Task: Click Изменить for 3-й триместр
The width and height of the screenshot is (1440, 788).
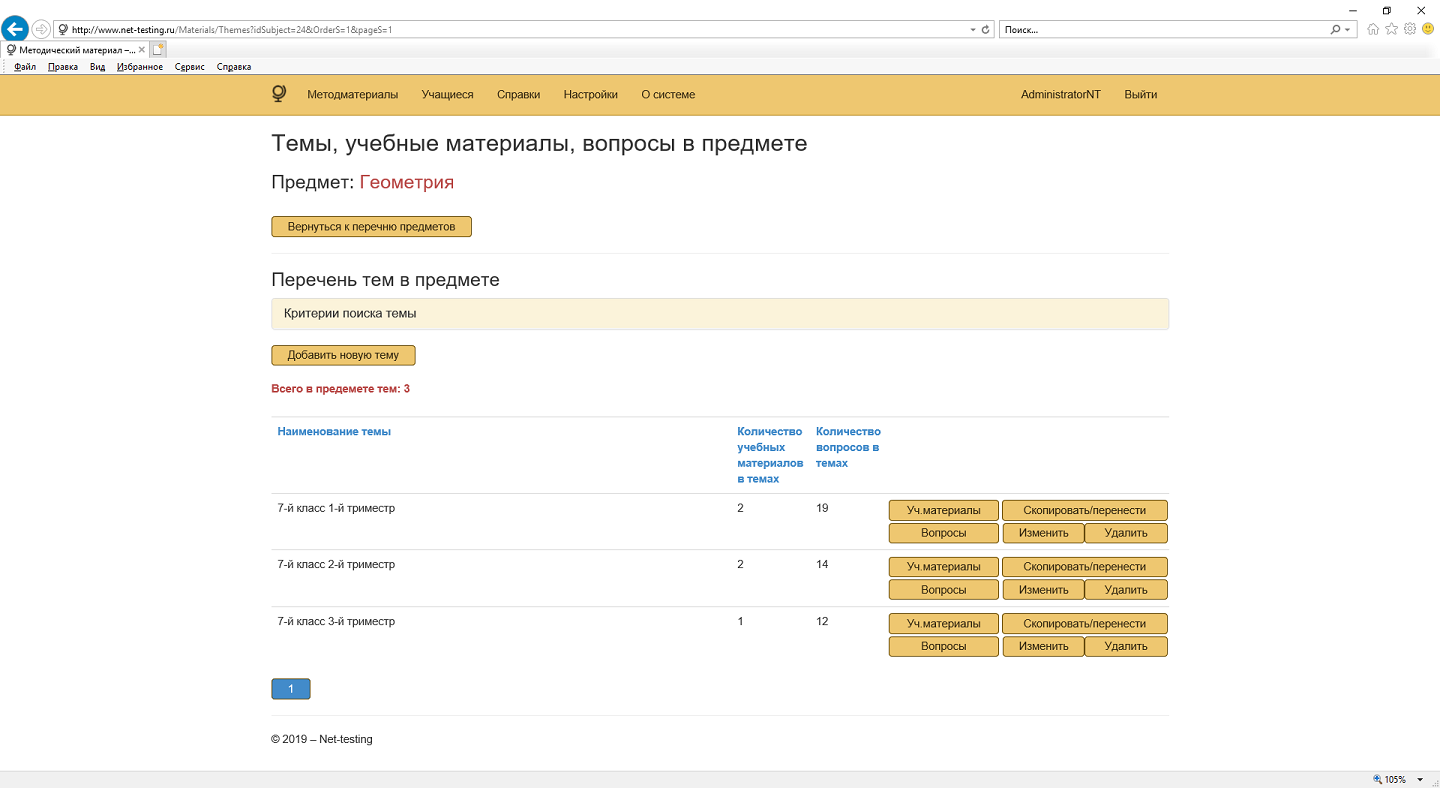Action: (1044, 646)
